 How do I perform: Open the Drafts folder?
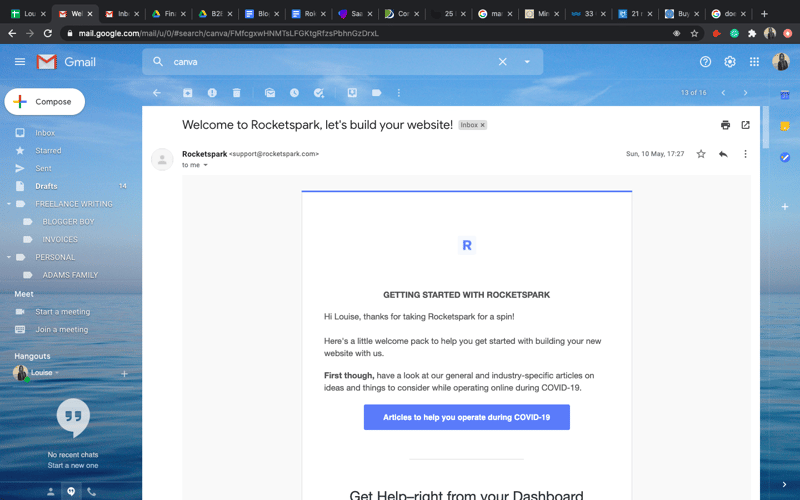46,186
